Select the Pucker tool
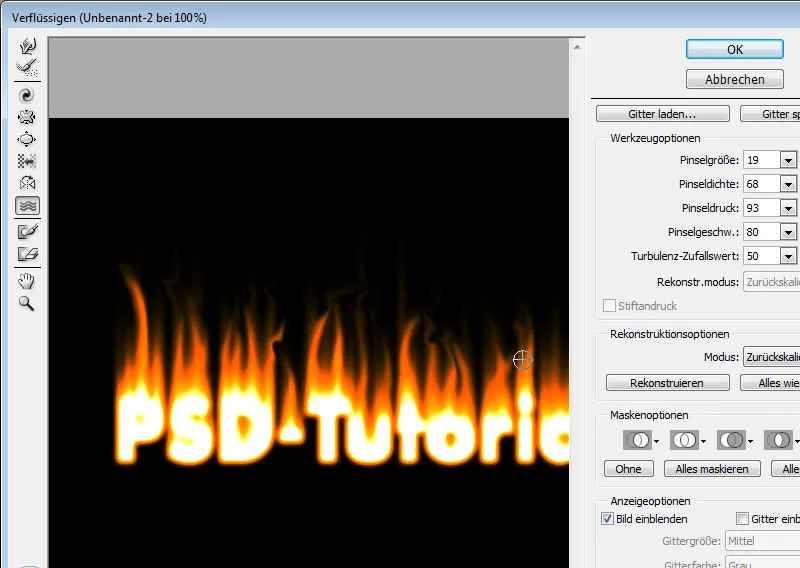 pyautogui.click(x=27, y=117)
